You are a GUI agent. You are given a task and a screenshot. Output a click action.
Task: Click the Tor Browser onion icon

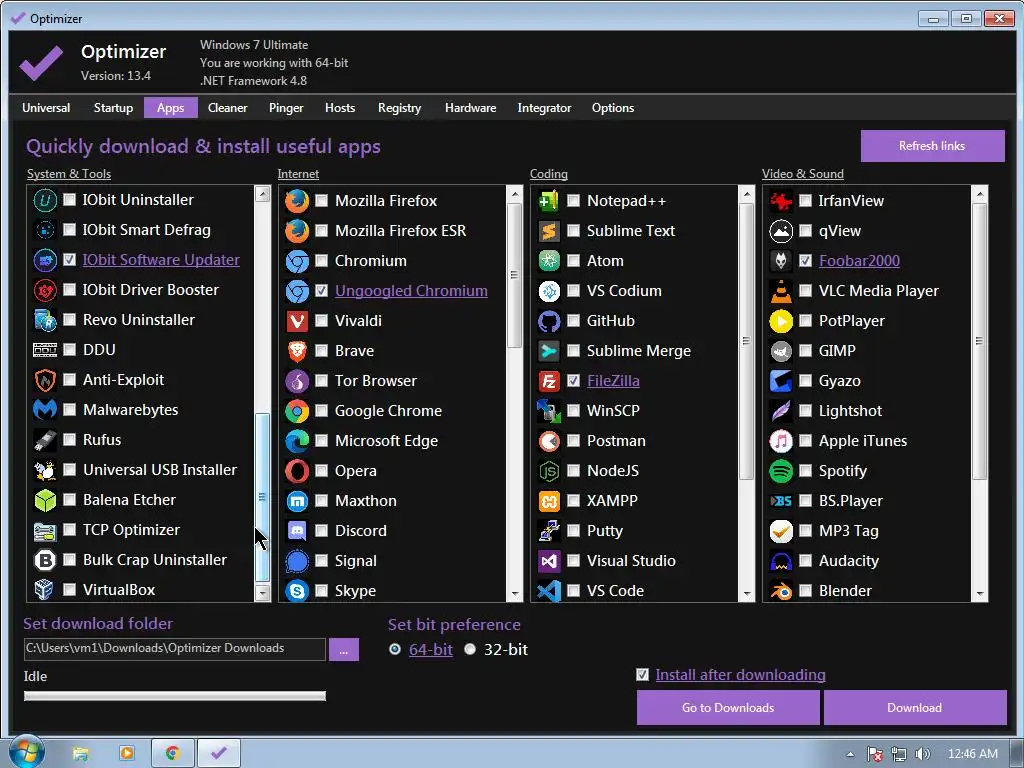pyautogui.click(x=297, y=381)
